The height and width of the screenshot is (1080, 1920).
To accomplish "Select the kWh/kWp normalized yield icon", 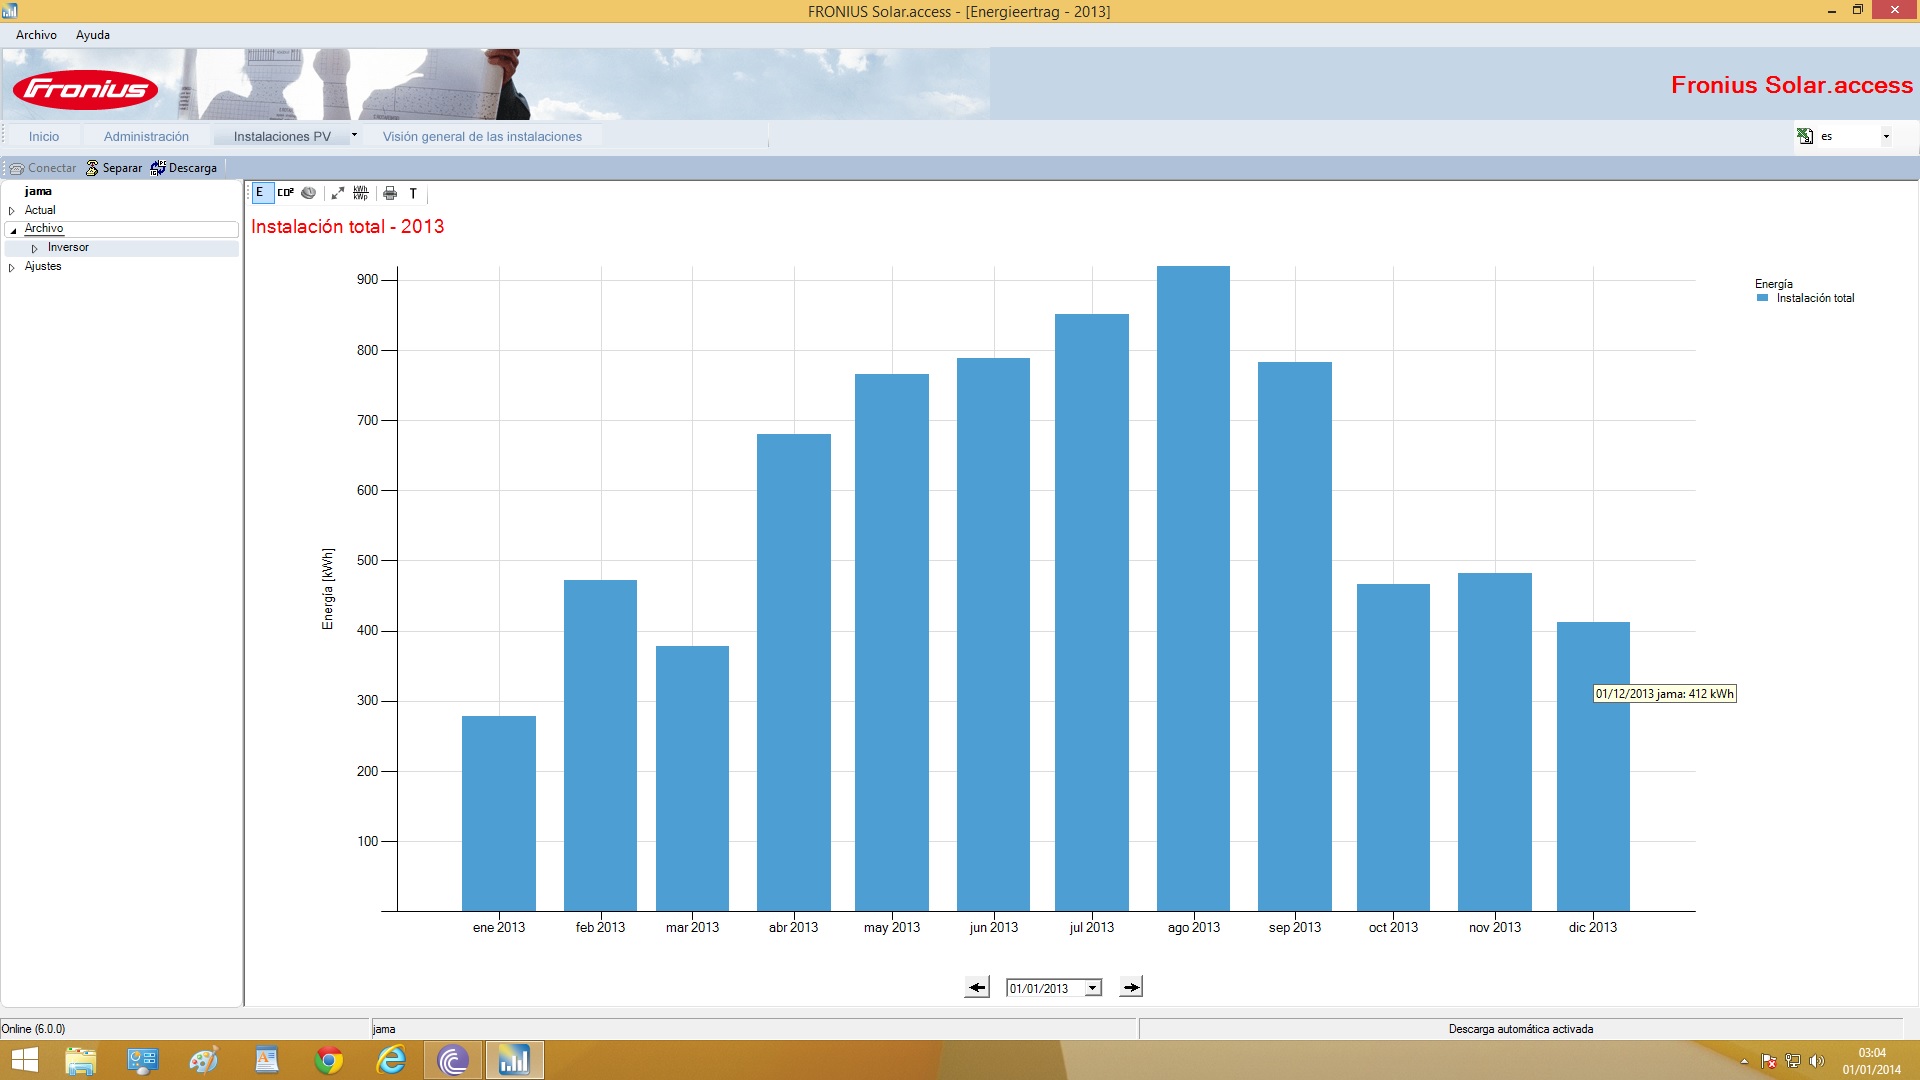I will pyautogui.click(x=361, y=193).
